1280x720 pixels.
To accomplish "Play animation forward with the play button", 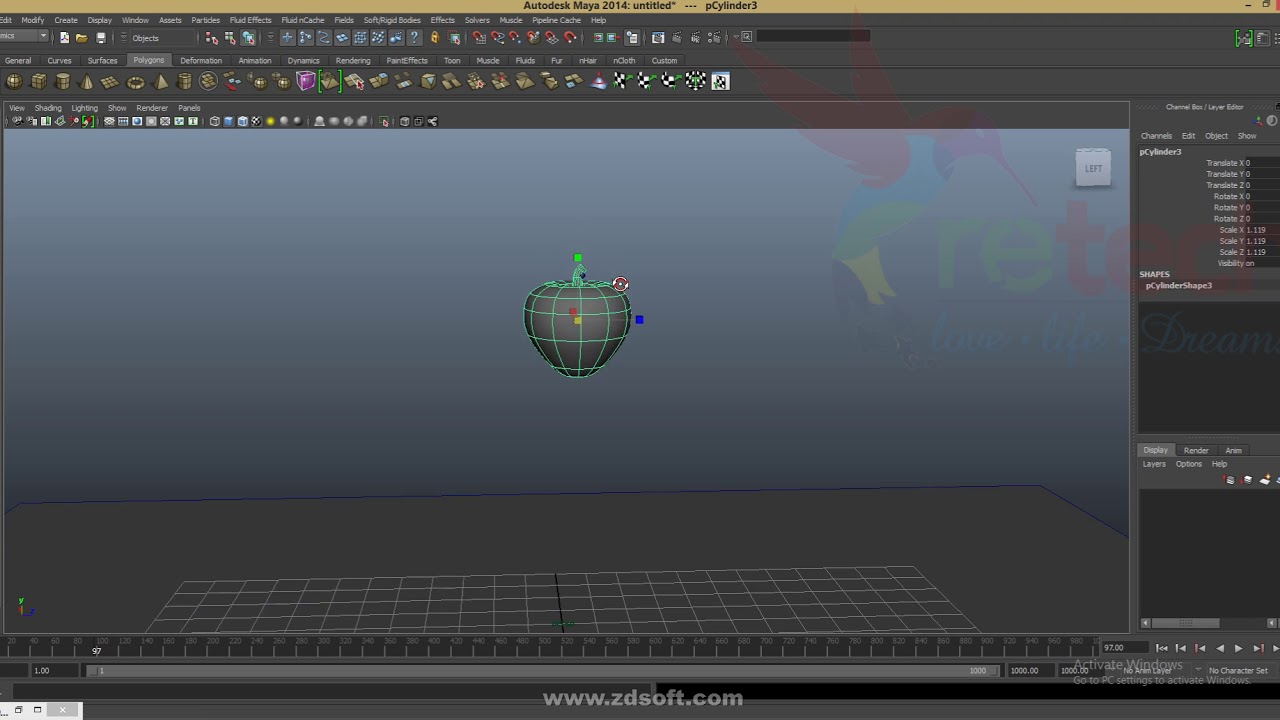I will (1238, 649).
